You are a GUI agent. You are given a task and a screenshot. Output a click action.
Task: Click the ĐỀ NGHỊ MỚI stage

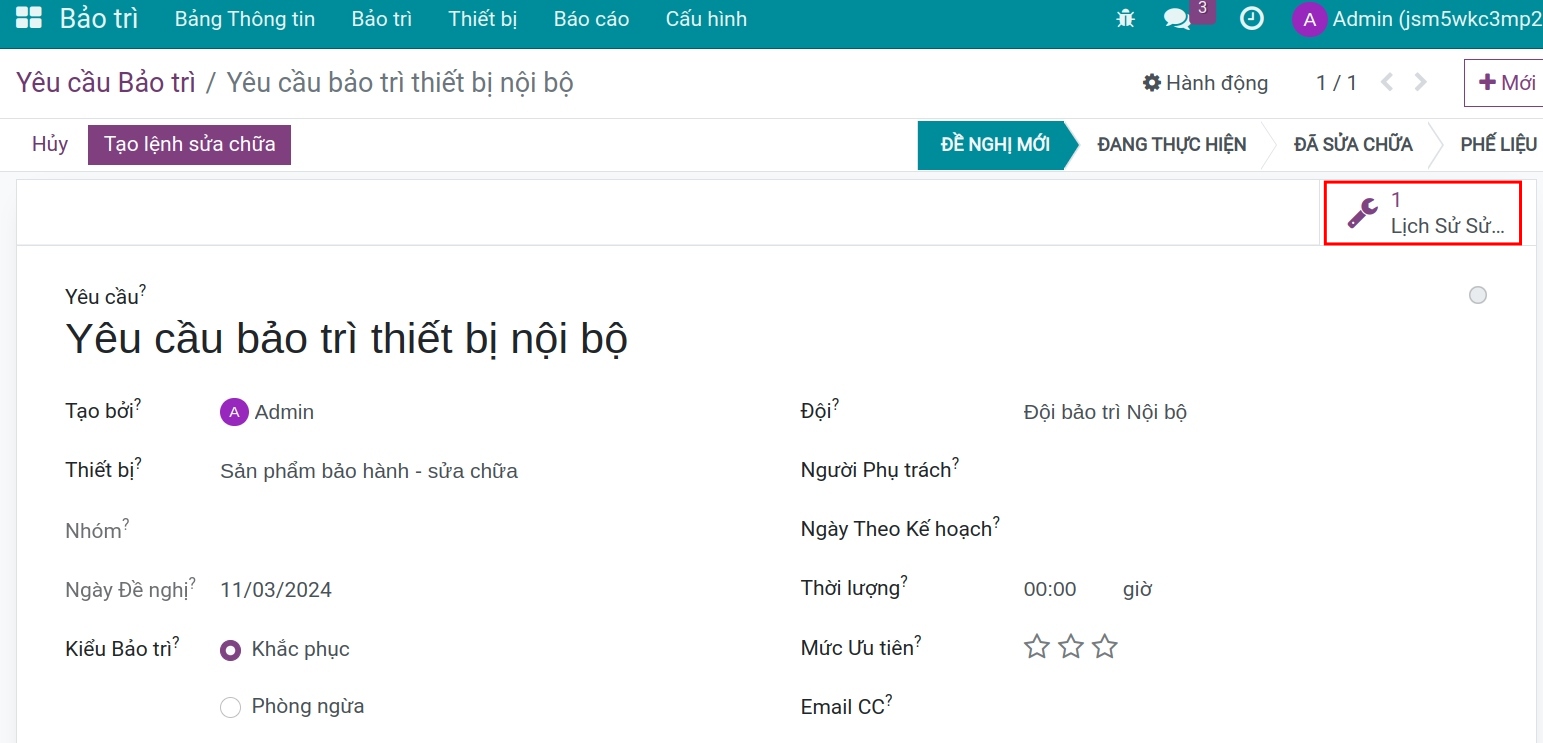point(996,145)
